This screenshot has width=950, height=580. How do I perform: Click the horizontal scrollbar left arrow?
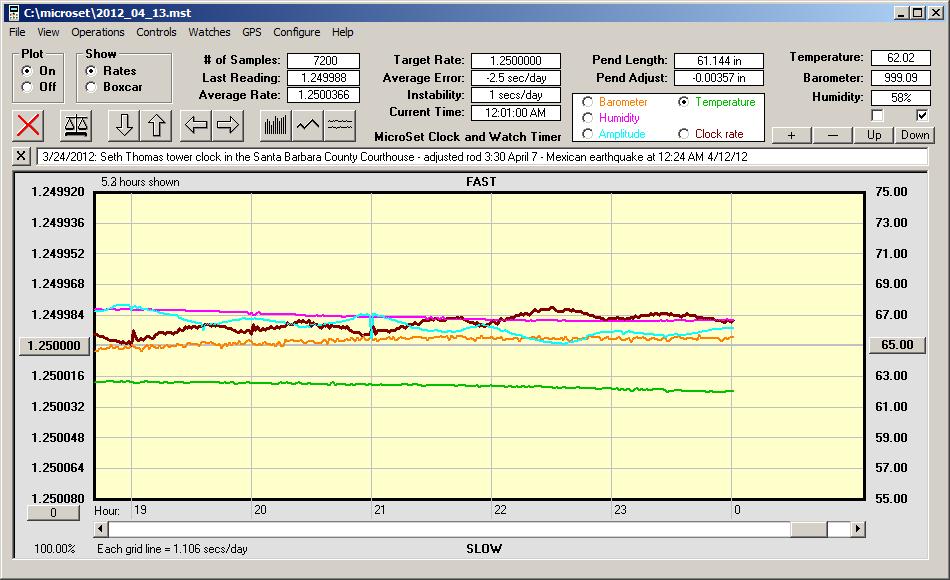pos(101,529)
